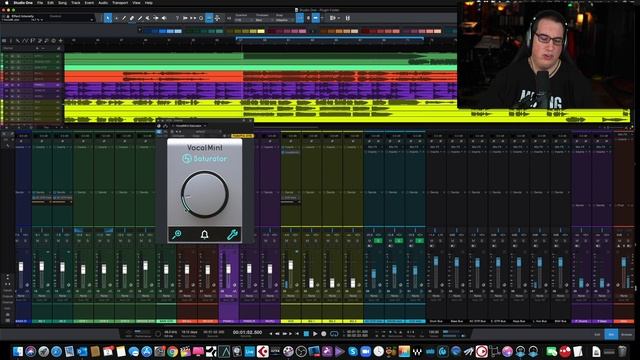The image size is (640, 360).
Task: Select the Eraser tool in toolbar
Action: point(132,18)
